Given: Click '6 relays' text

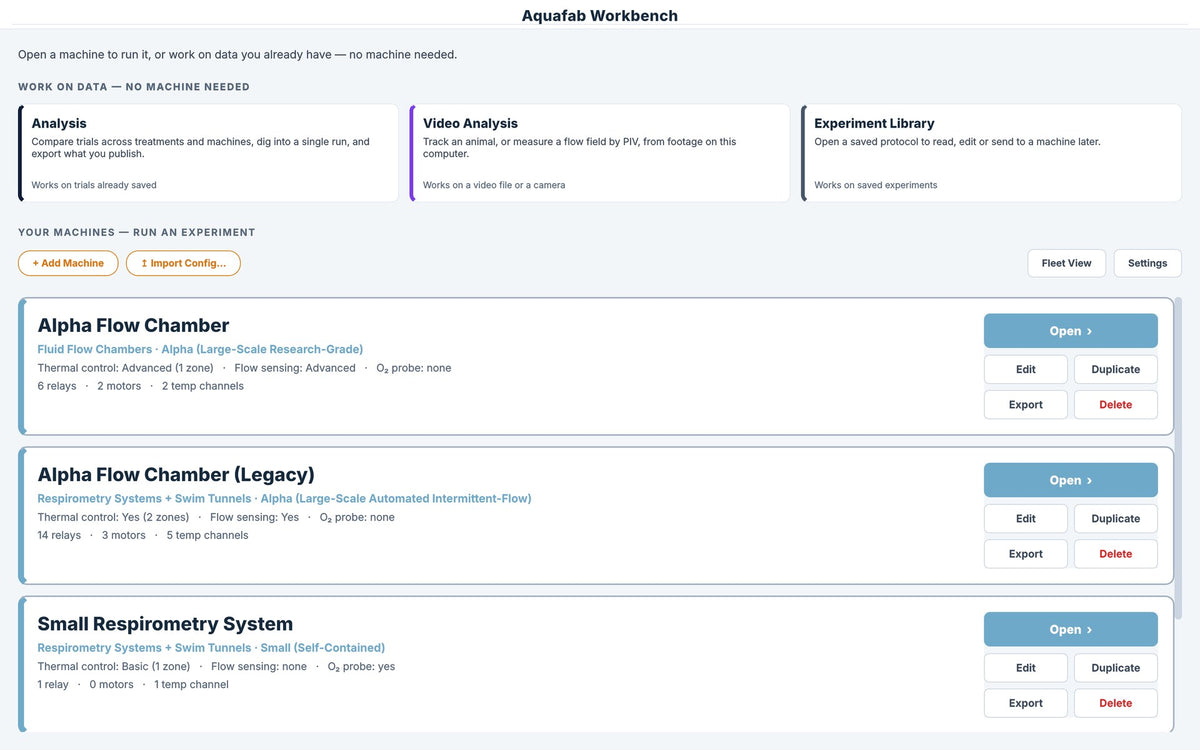Looking at the screenshot, I should coord(57,386).
